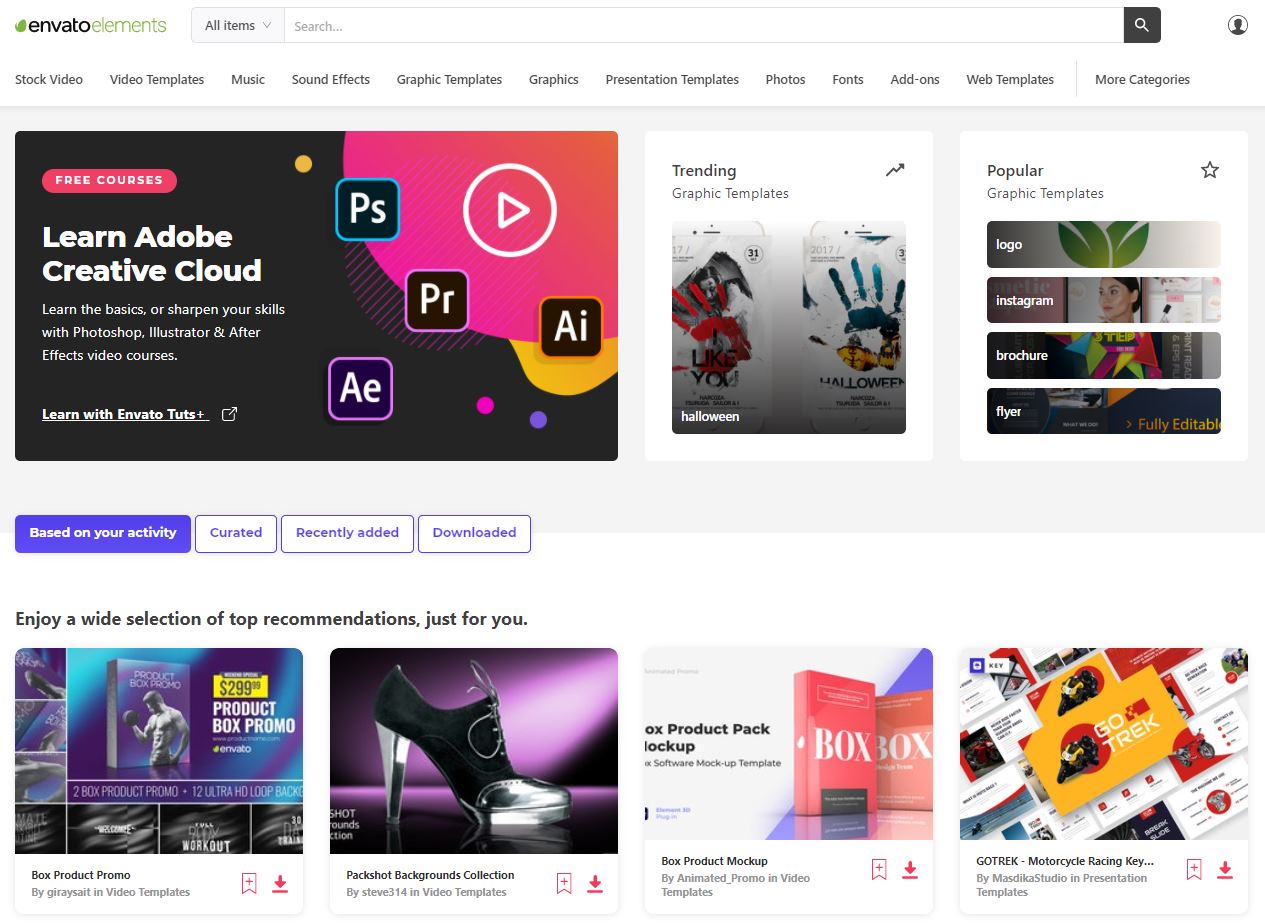Image resolution: width=1265 pixels, height=924 pixels.
Task: Open the All items dropdown
Action: pos(238,25)
